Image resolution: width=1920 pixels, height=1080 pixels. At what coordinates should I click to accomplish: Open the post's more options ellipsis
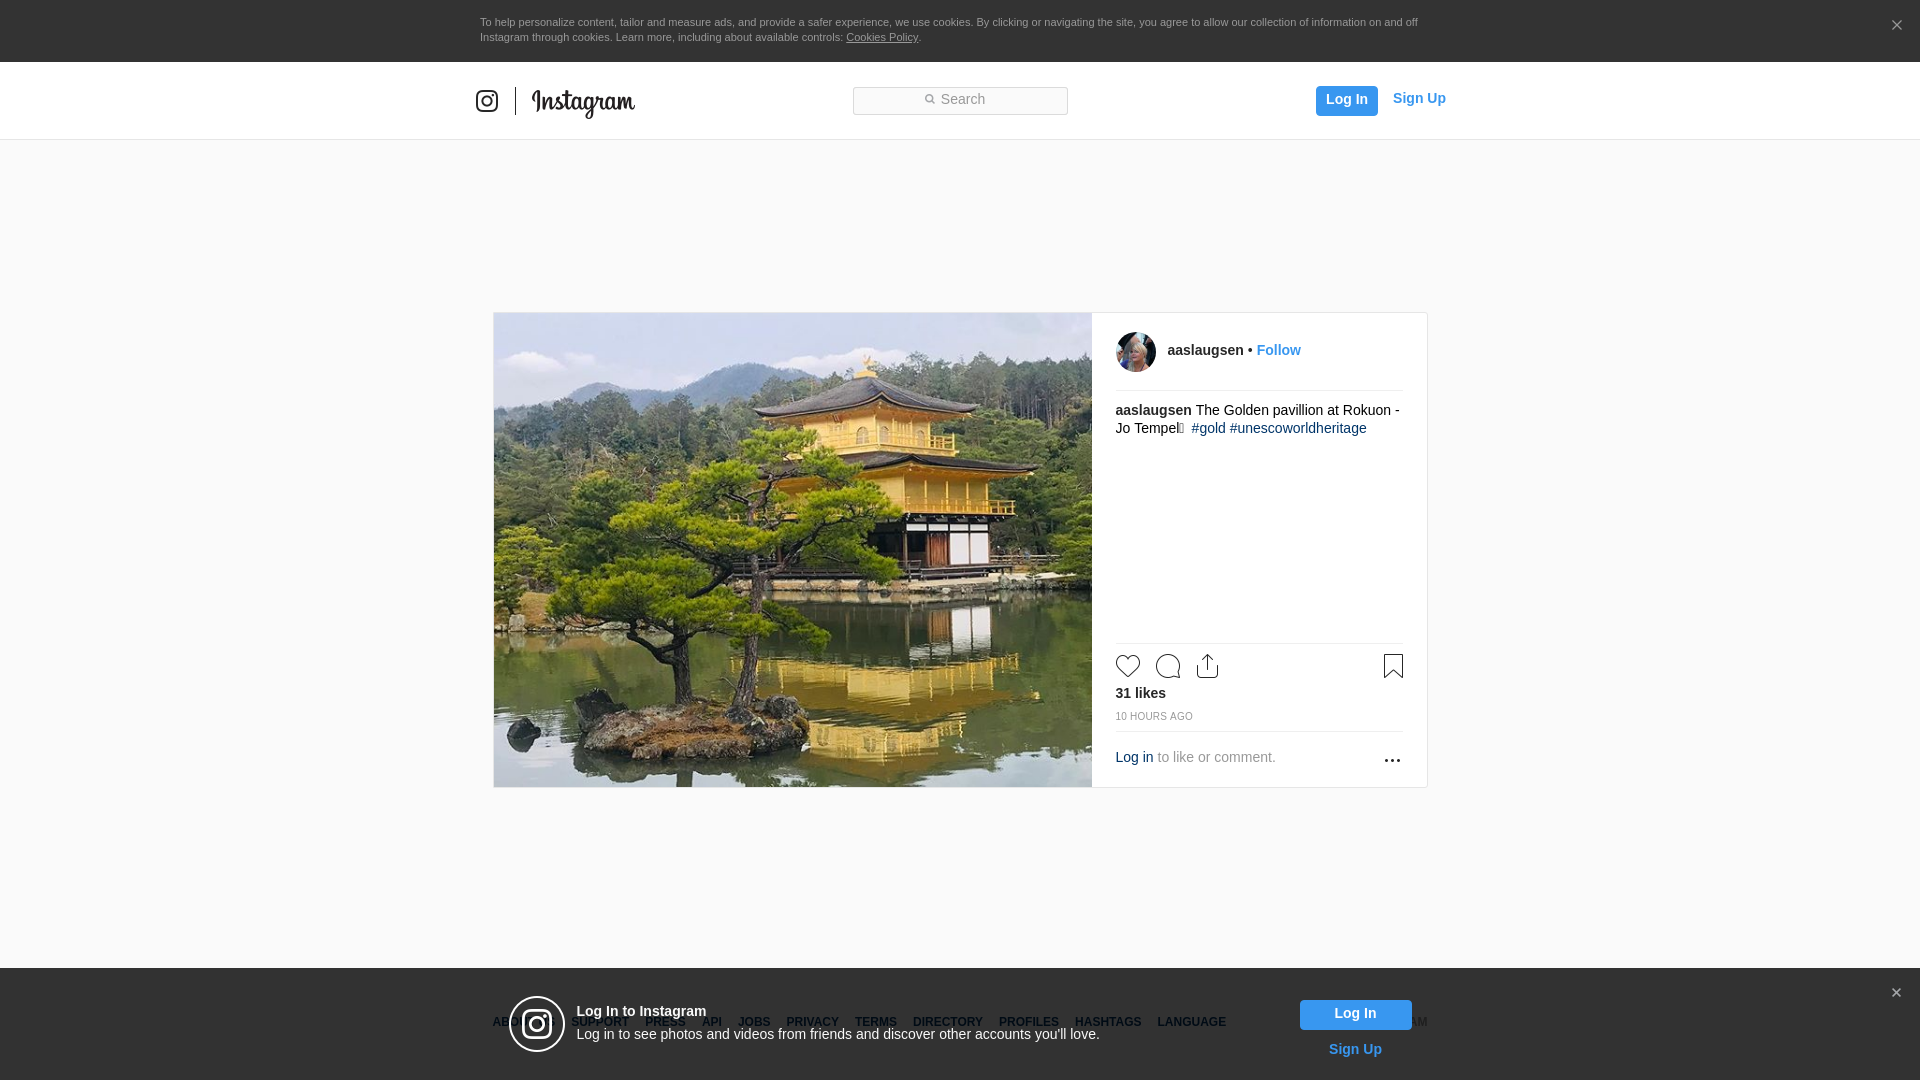coord(1392,761)
